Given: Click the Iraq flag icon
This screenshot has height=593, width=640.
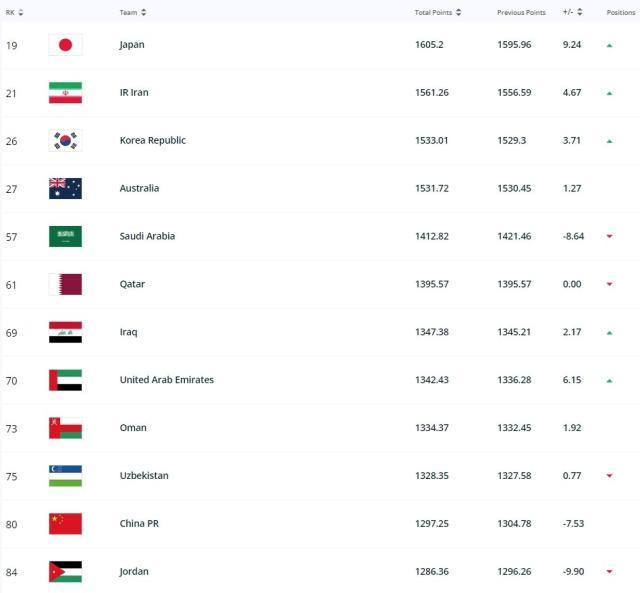Looking at the screenshot, I should tap(65, 332).
